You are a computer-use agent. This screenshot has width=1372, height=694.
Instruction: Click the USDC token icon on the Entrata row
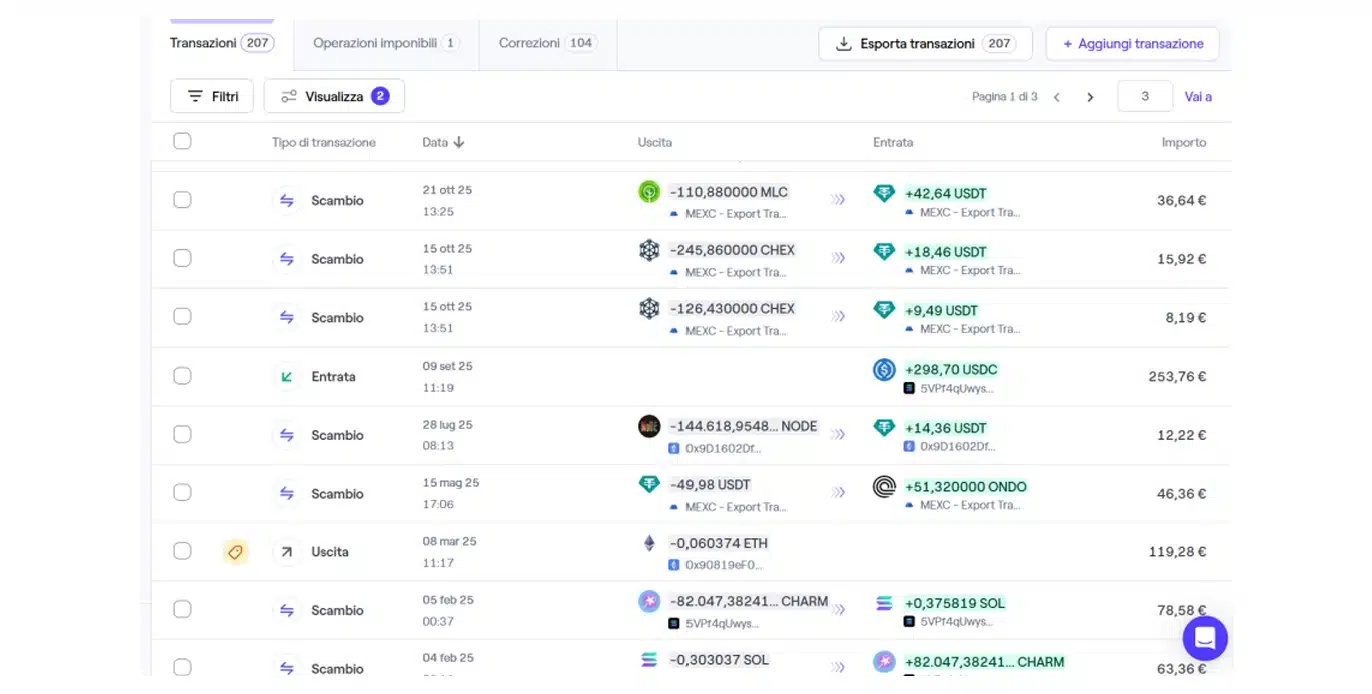884,370
